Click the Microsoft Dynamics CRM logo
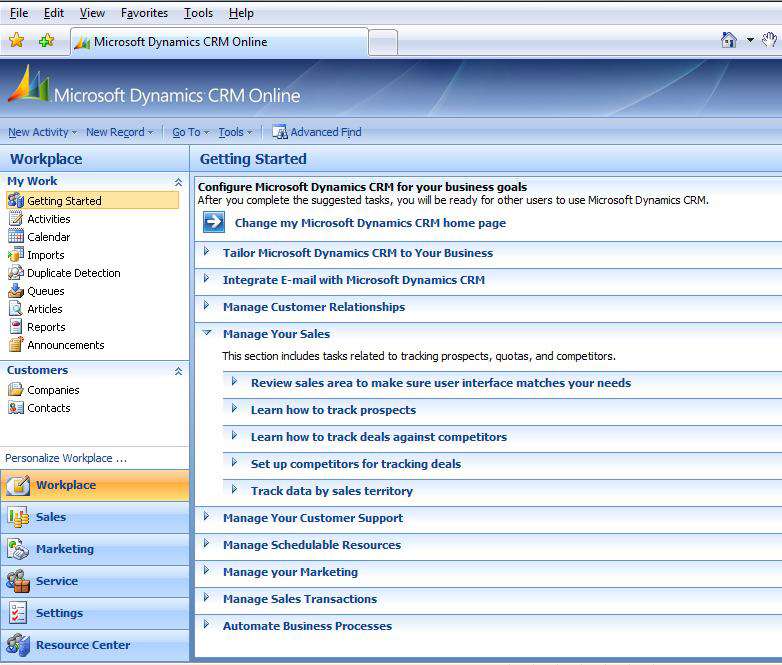The image size is (782, 665). 30,85
